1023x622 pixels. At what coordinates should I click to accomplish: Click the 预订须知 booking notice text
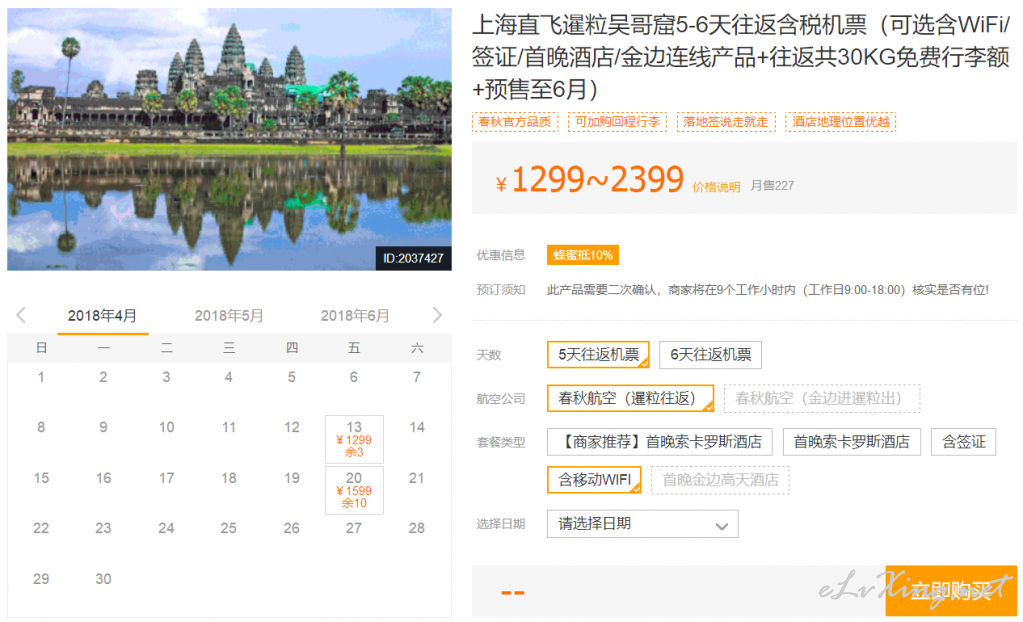(500, 290)
